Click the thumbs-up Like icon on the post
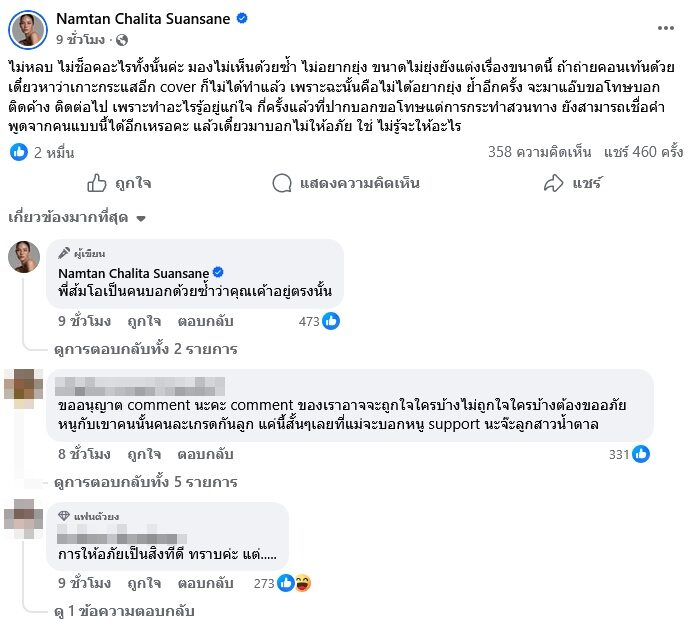Screen dimensions: 688x631 tap(97, 183)
